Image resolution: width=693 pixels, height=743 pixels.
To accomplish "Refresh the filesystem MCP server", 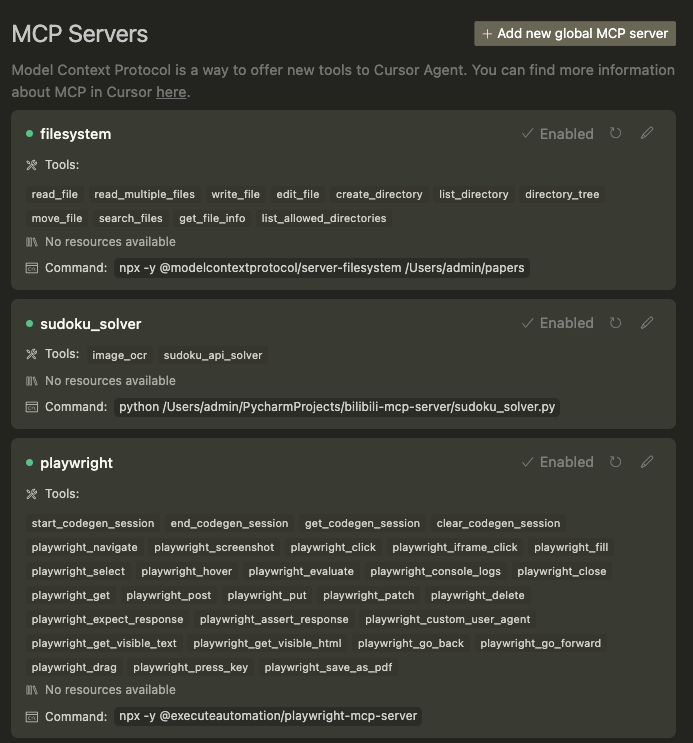I will tap(615, 133).
